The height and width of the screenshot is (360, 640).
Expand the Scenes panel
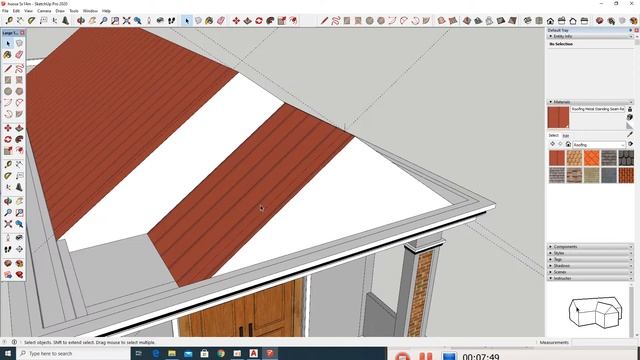(x=590, y=272)
